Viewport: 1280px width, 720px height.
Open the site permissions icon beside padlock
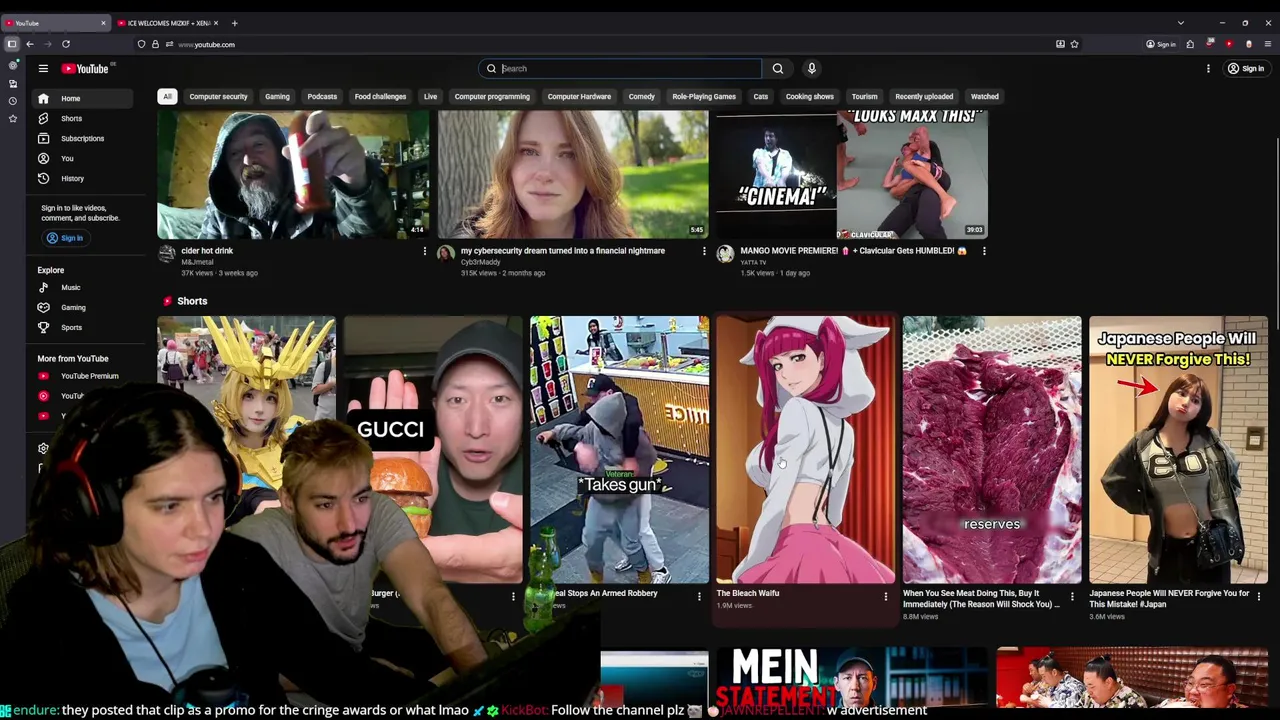tap(169, 44)
